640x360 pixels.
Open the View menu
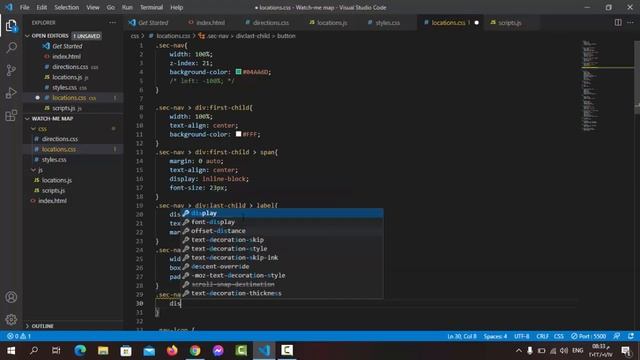93,7
